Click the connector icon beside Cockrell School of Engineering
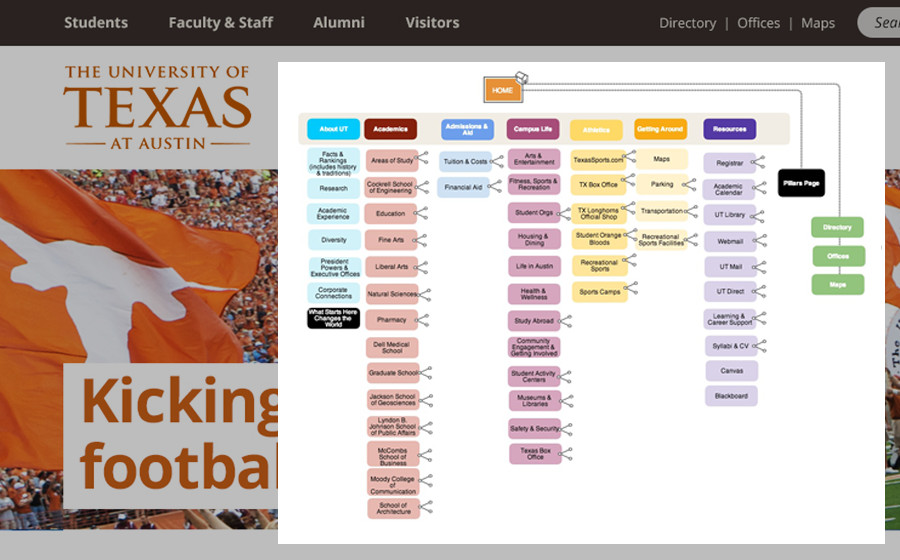900x560 pixels. pos(422,186)
